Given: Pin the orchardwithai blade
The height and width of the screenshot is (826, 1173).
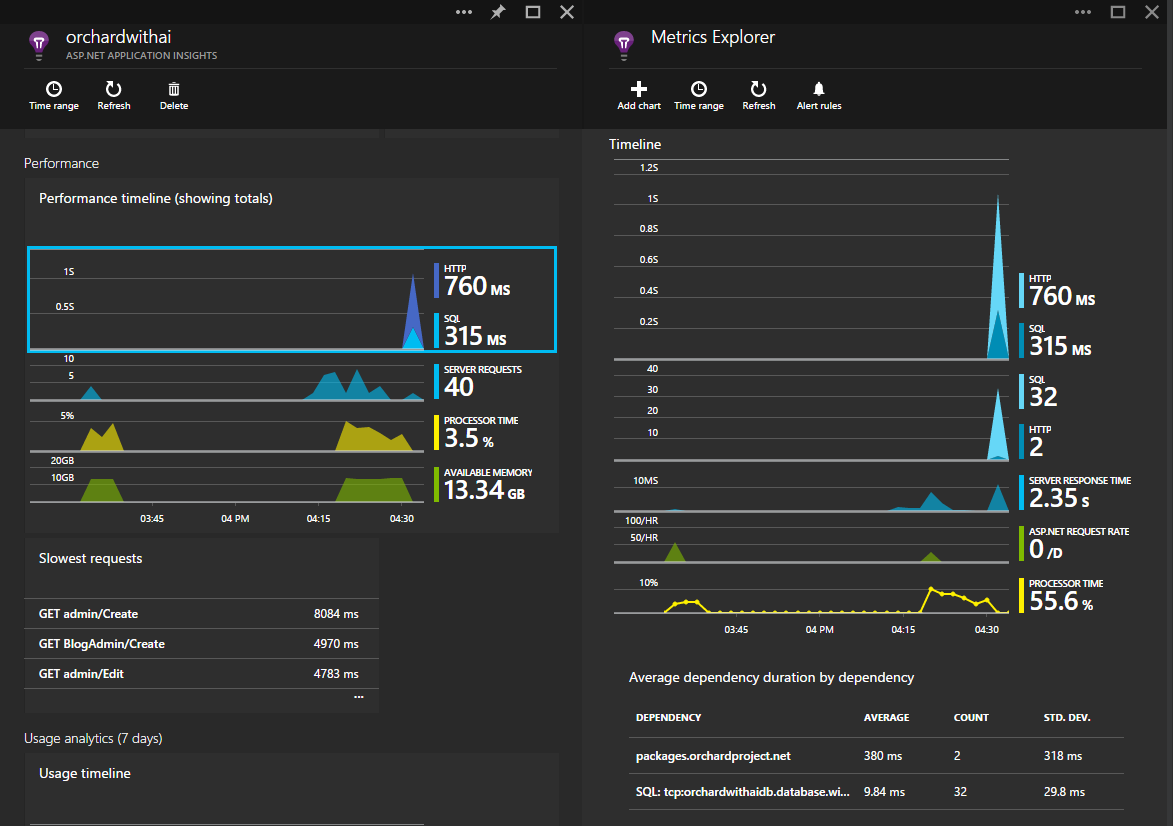Looking at the screenshot, I should pos(497,12).
